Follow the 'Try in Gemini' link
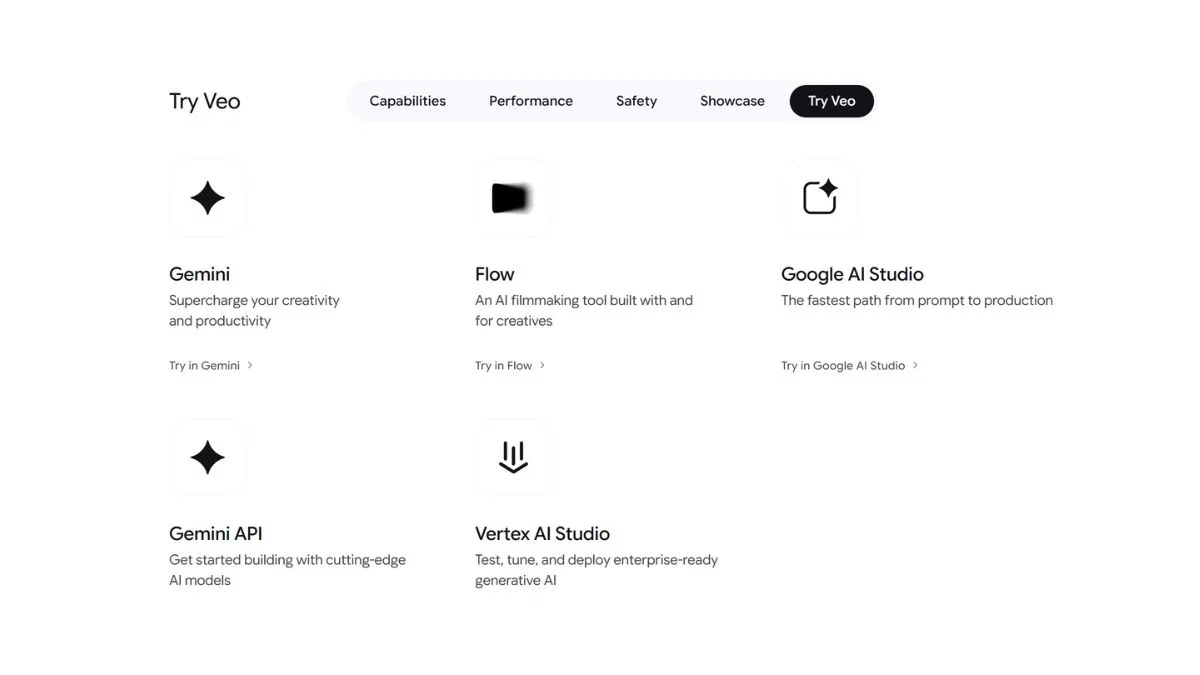Image resolution: width=1200 pixels, height=675 pixels. point(204,366)
